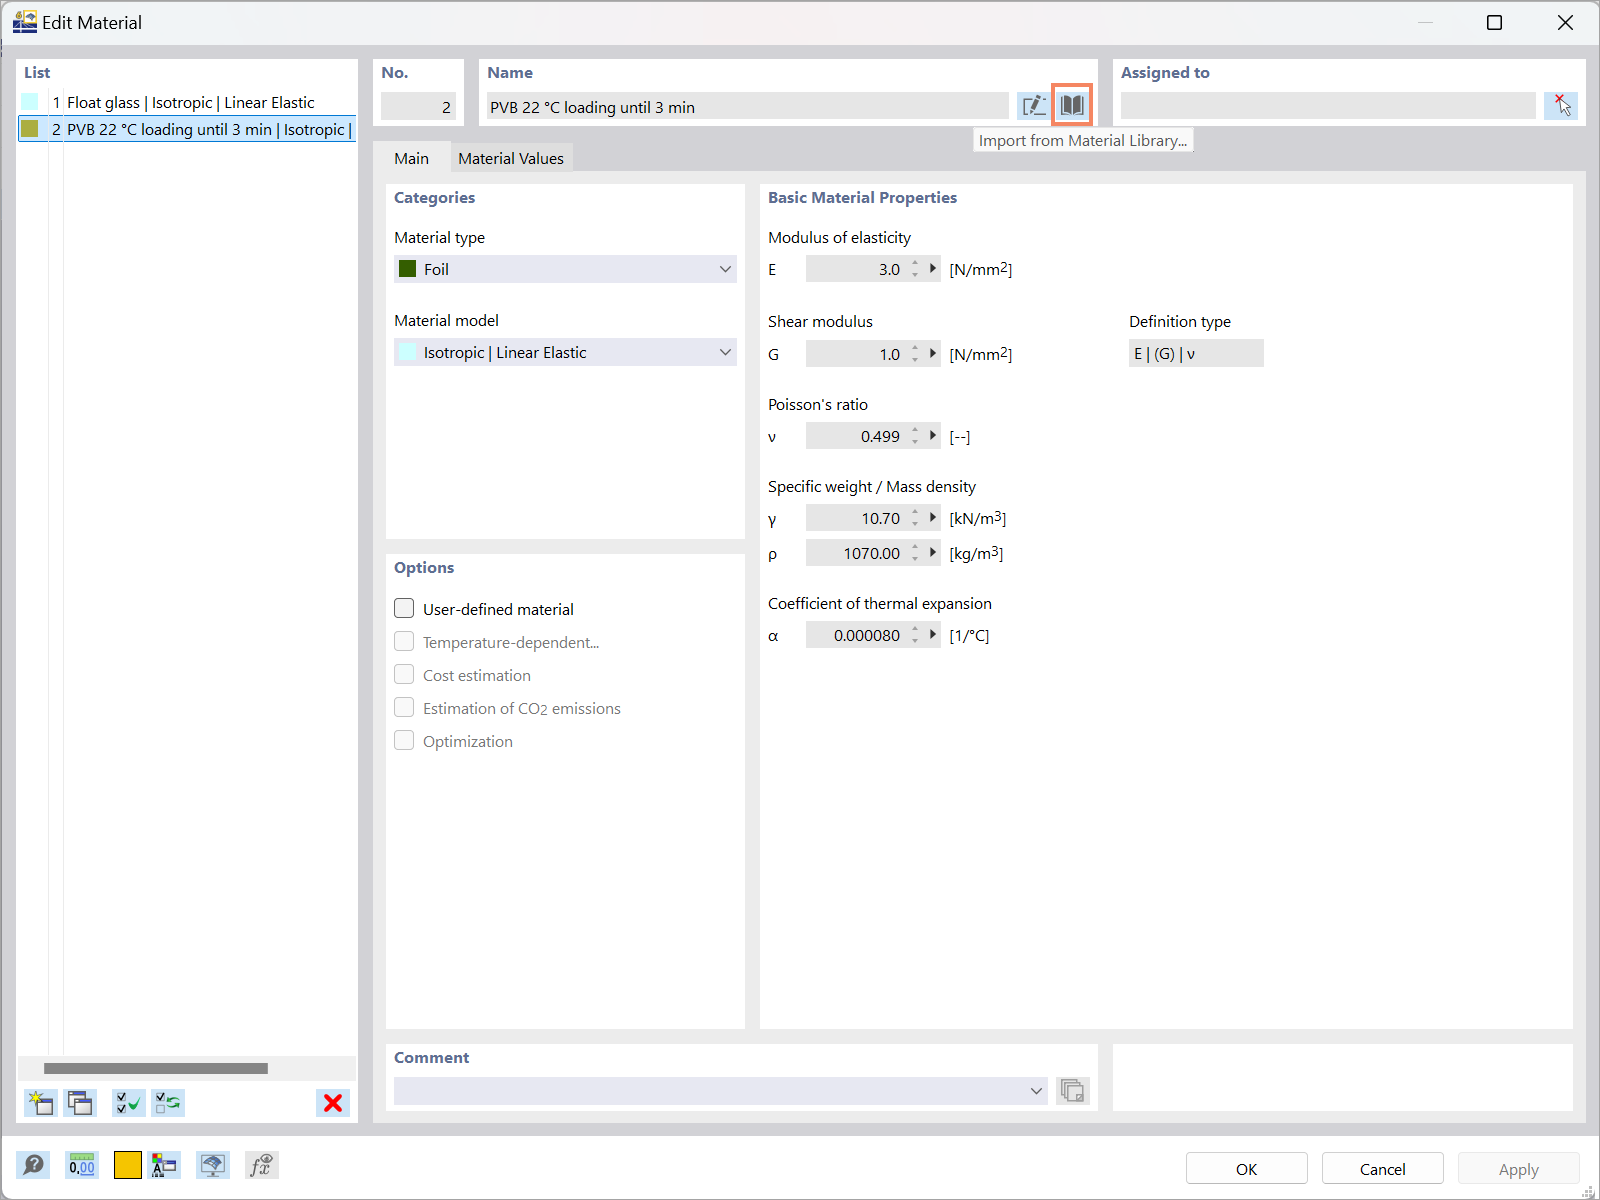Click the select-all-materials check icon
The image size is (1600, 1200).
click(x=127, y=1103)
